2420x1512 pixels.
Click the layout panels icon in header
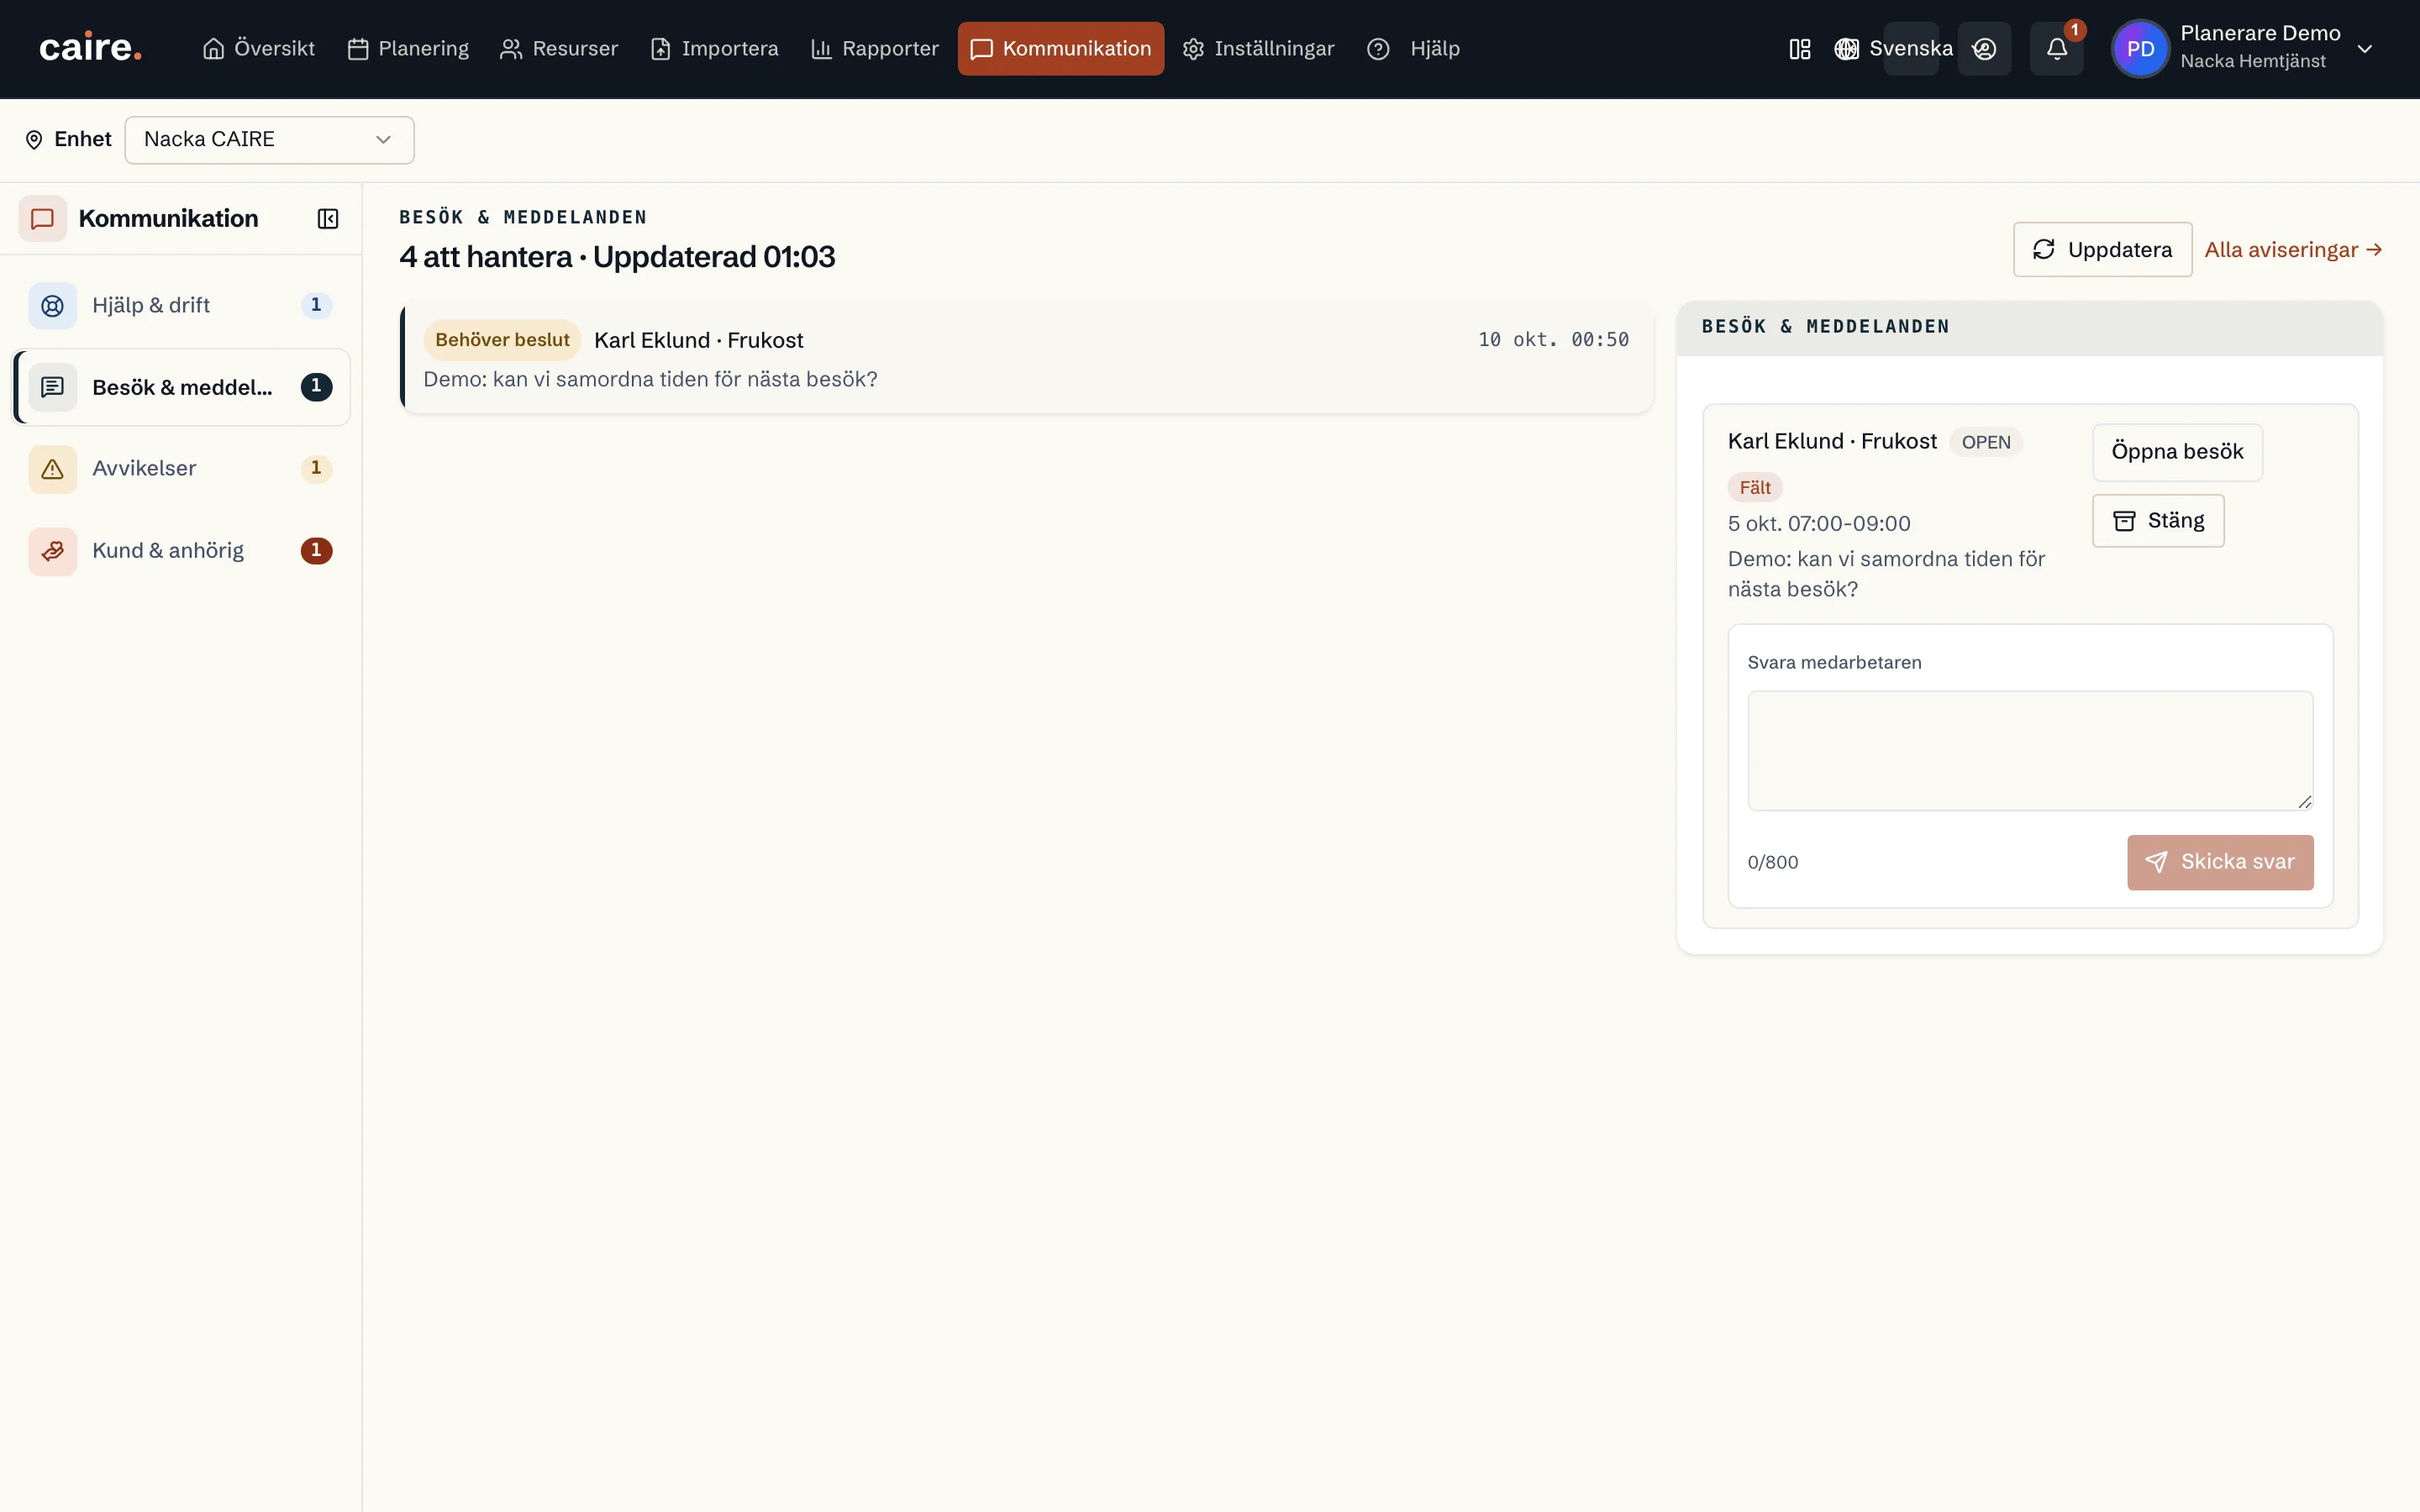(x=1799, y=49)
